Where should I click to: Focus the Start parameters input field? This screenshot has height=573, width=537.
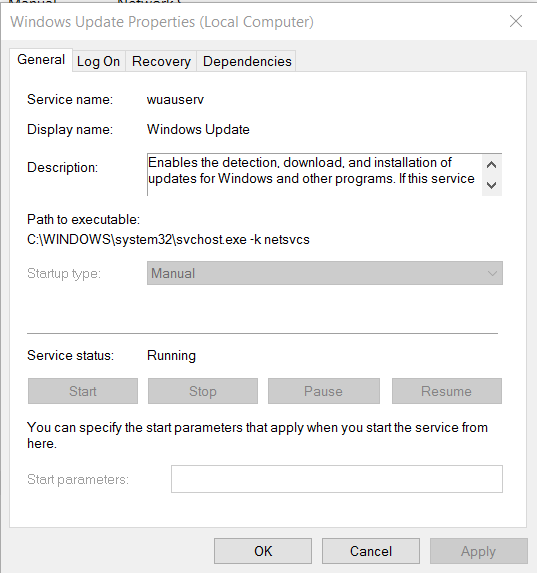click(337, 479)
